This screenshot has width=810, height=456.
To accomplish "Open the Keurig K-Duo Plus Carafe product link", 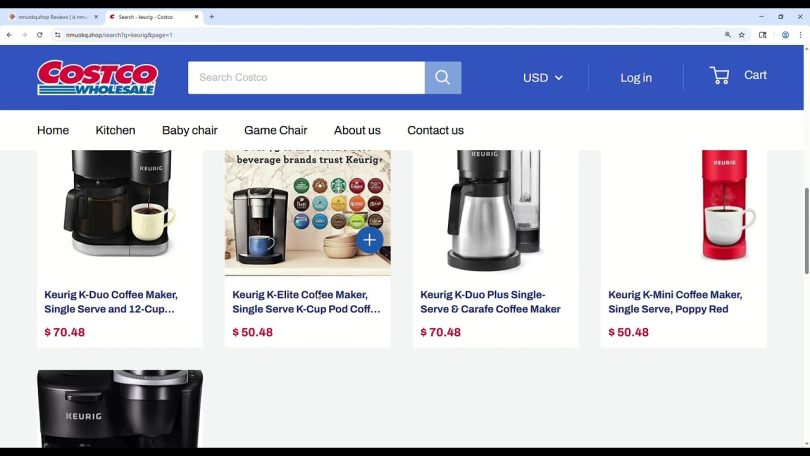I will (x=490, y=302).
